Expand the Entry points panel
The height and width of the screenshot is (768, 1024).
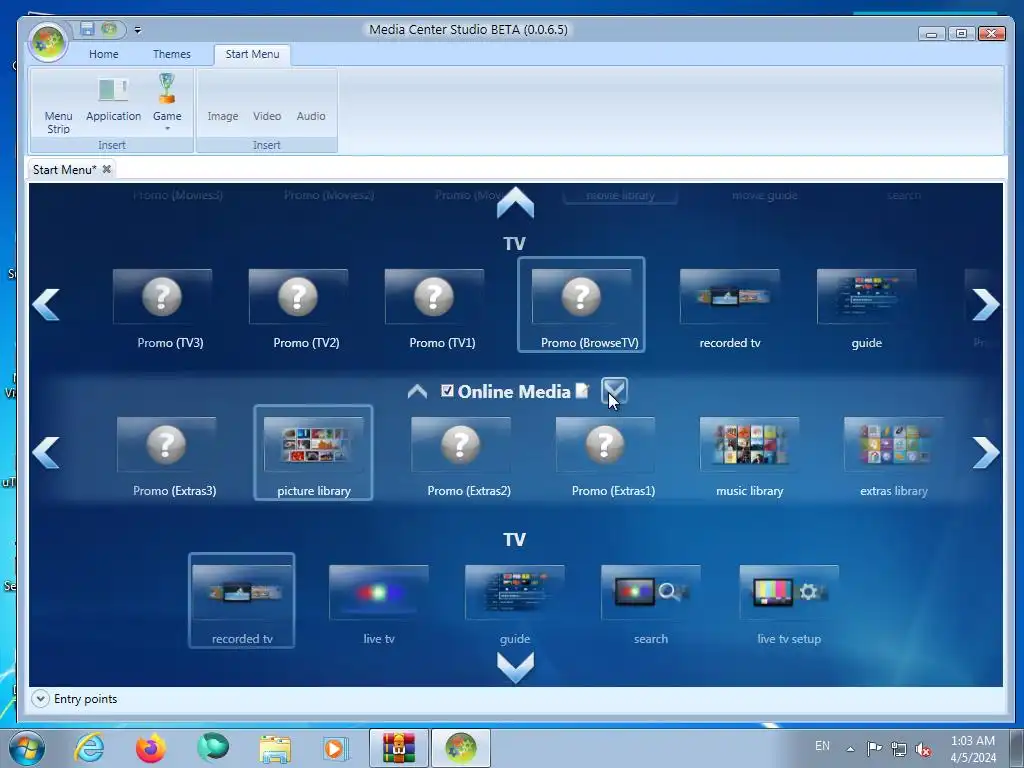pyautogui.click(x=40, y=699)
